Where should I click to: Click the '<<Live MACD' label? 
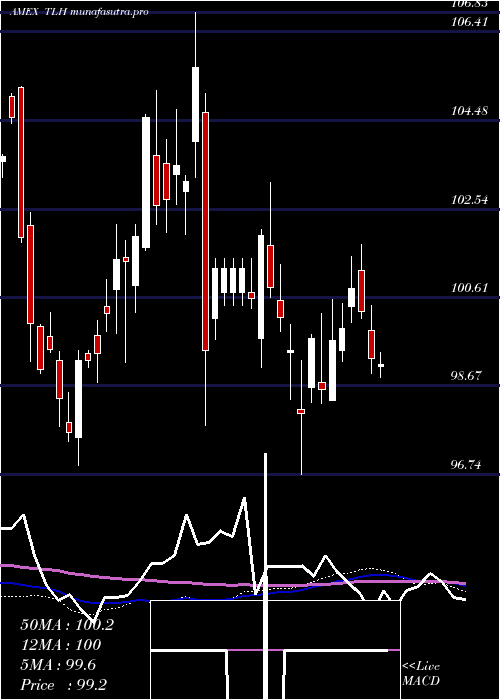point(421,674)
